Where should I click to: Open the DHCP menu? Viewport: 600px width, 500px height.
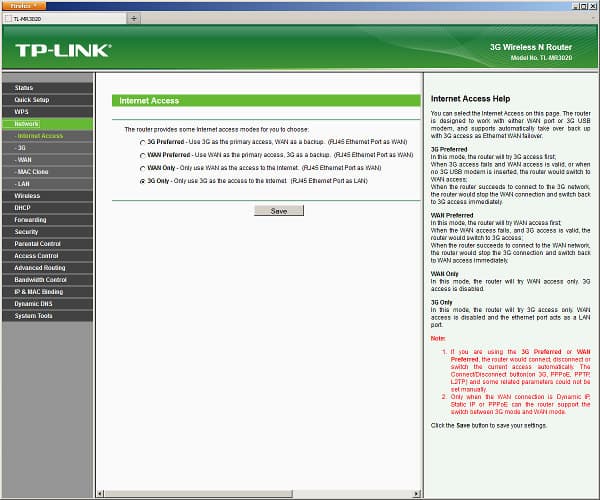click(x=47, y=208)
